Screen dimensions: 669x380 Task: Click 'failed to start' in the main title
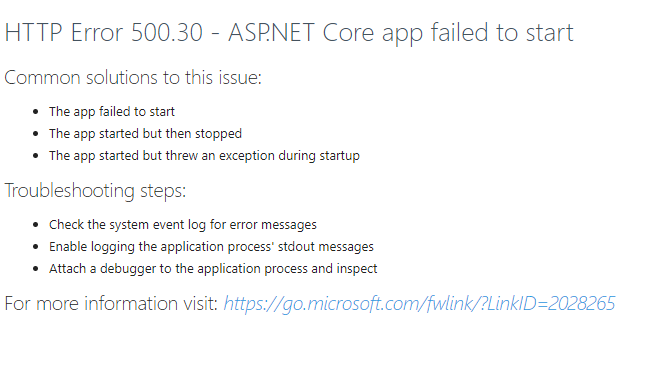coord(502,33)
